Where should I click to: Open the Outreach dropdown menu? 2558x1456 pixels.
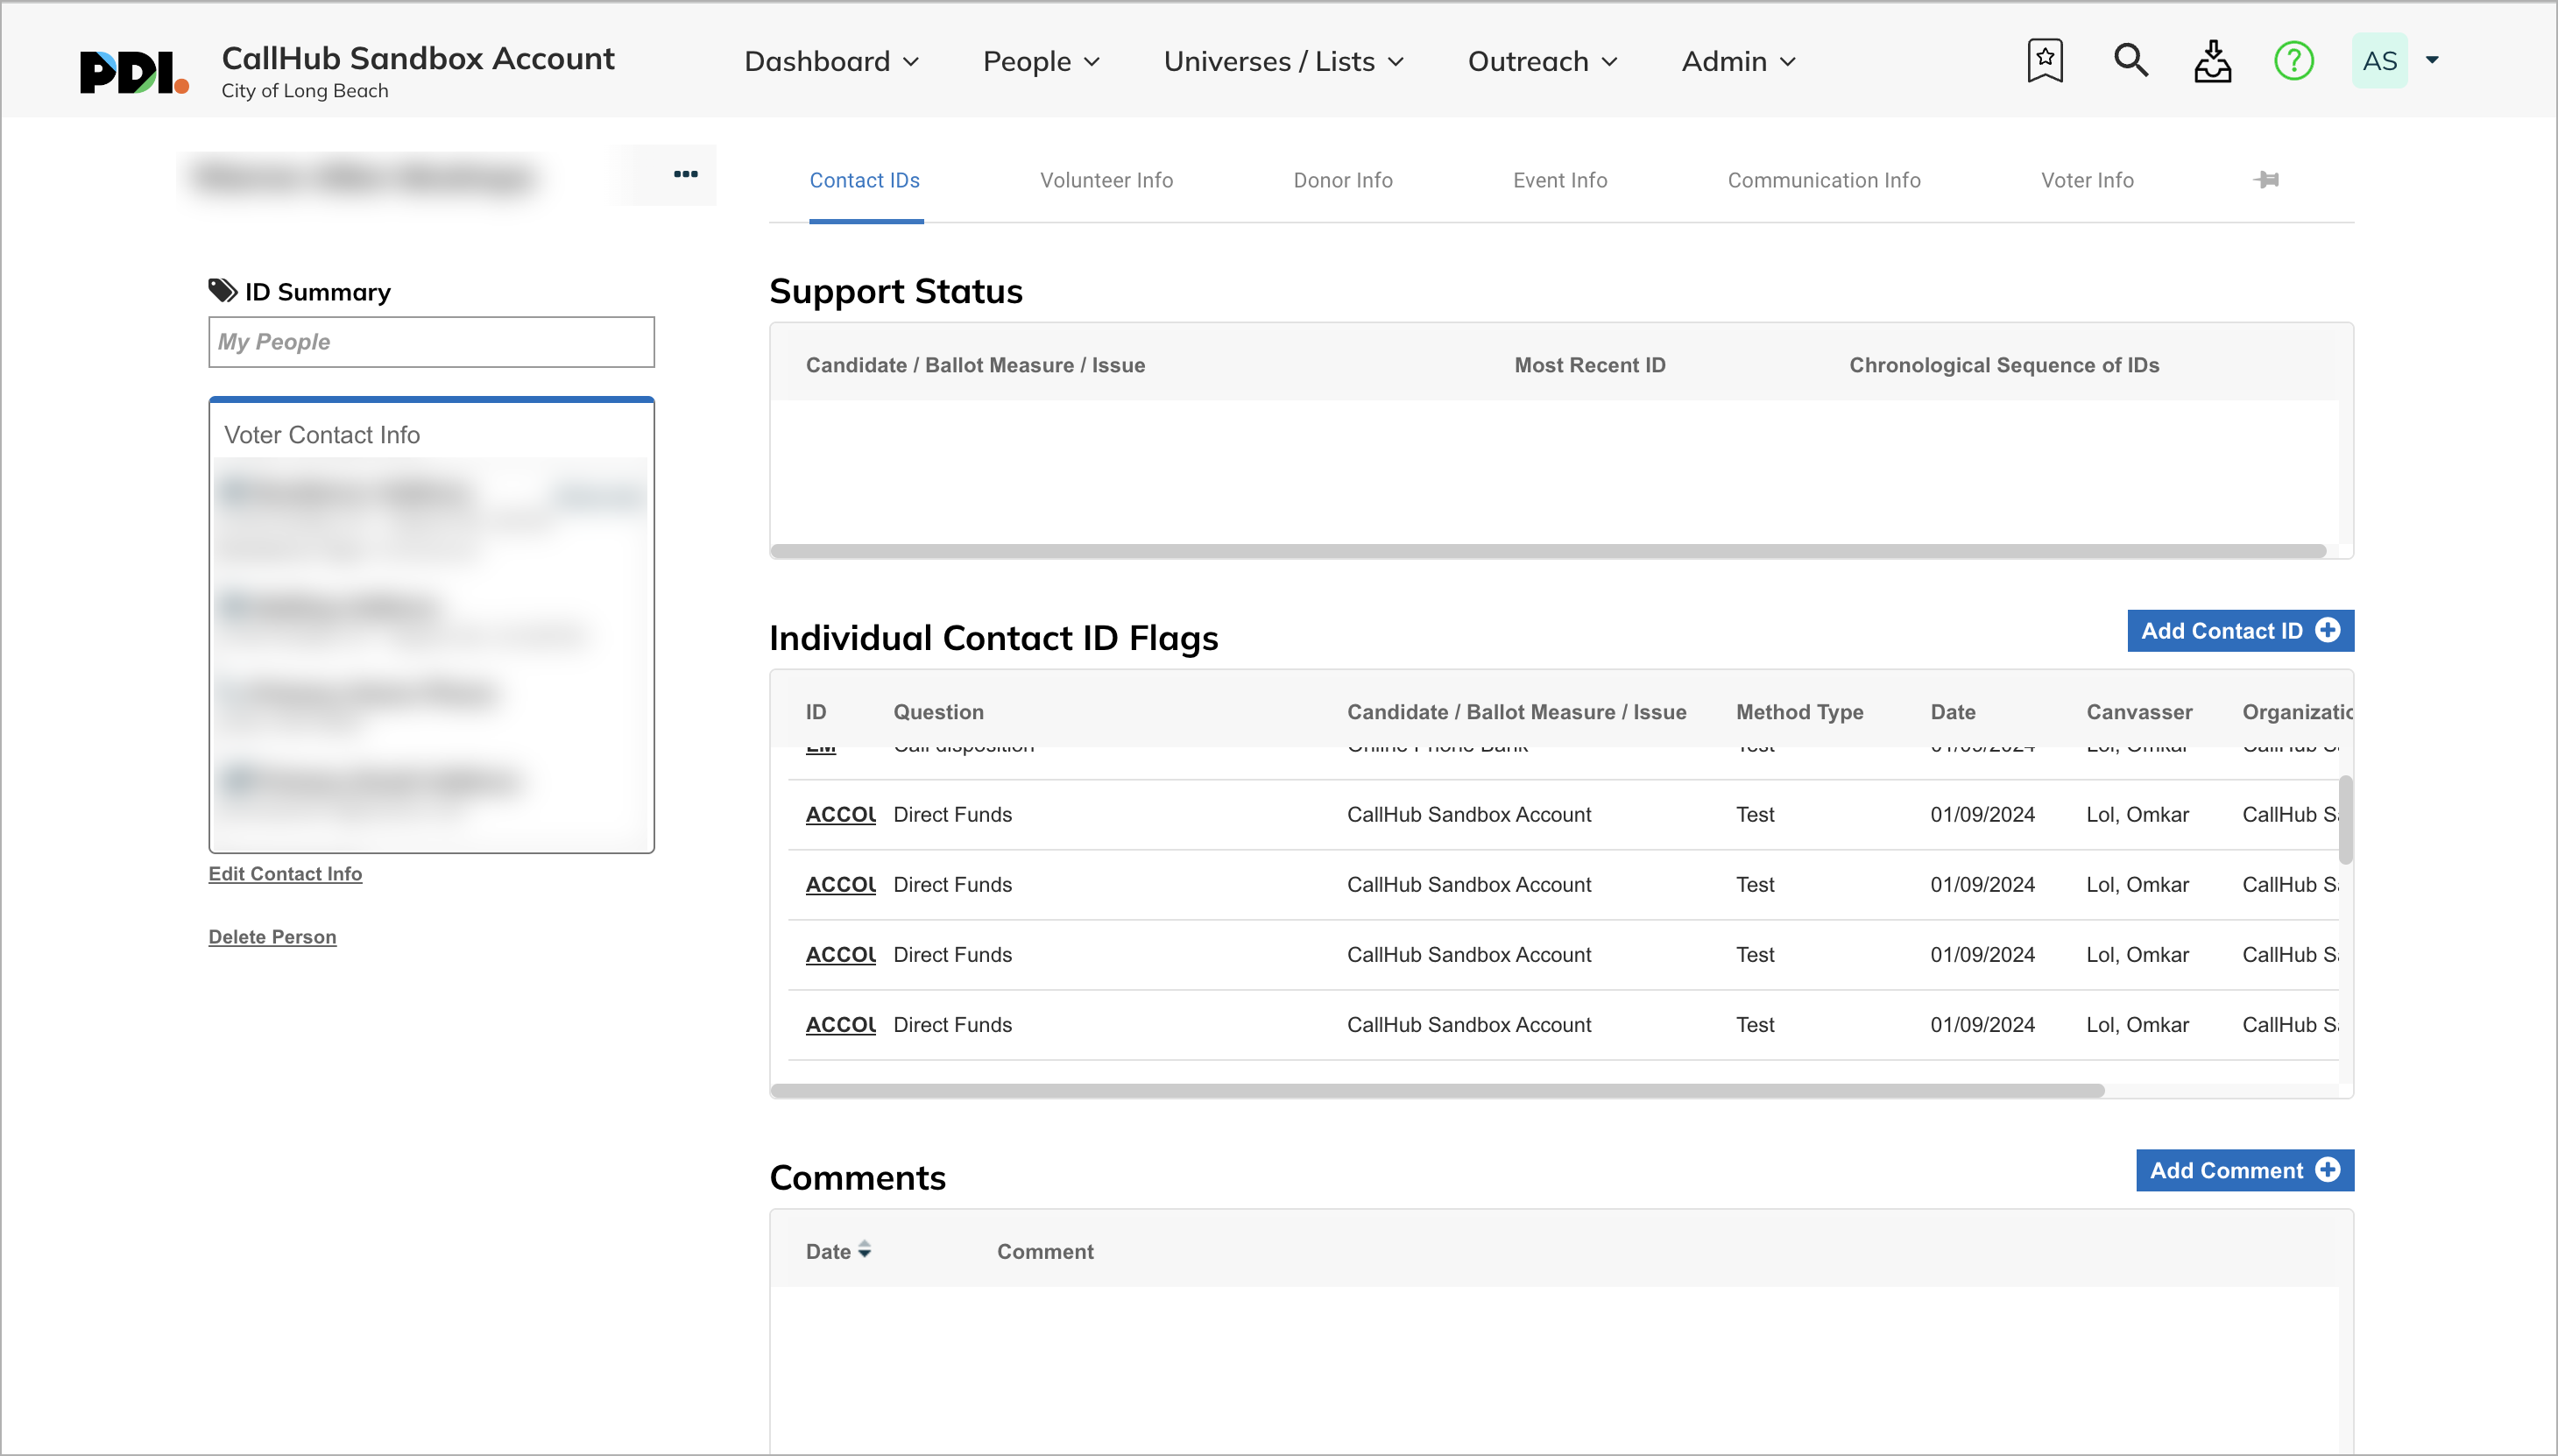tap(1542, 61)
